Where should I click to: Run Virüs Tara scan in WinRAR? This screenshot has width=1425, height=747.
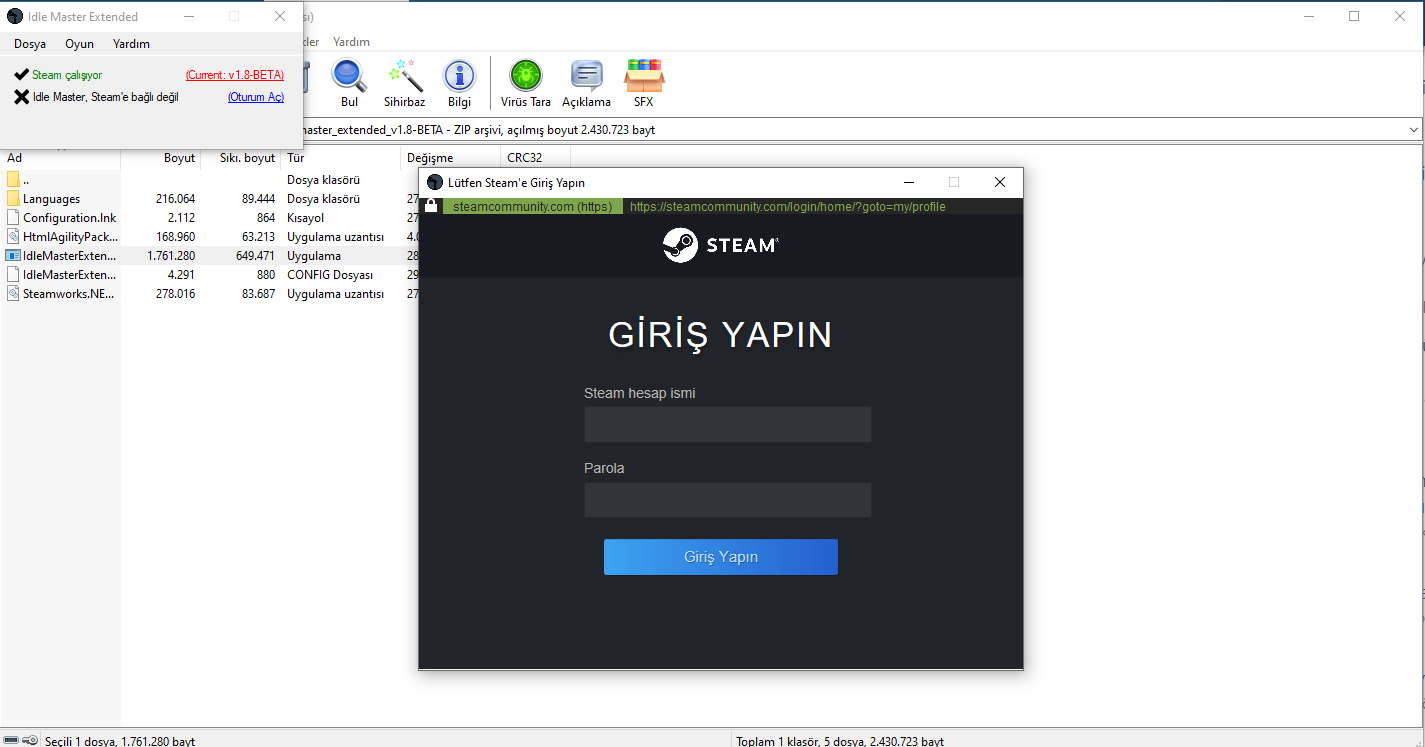pos(526,76)
